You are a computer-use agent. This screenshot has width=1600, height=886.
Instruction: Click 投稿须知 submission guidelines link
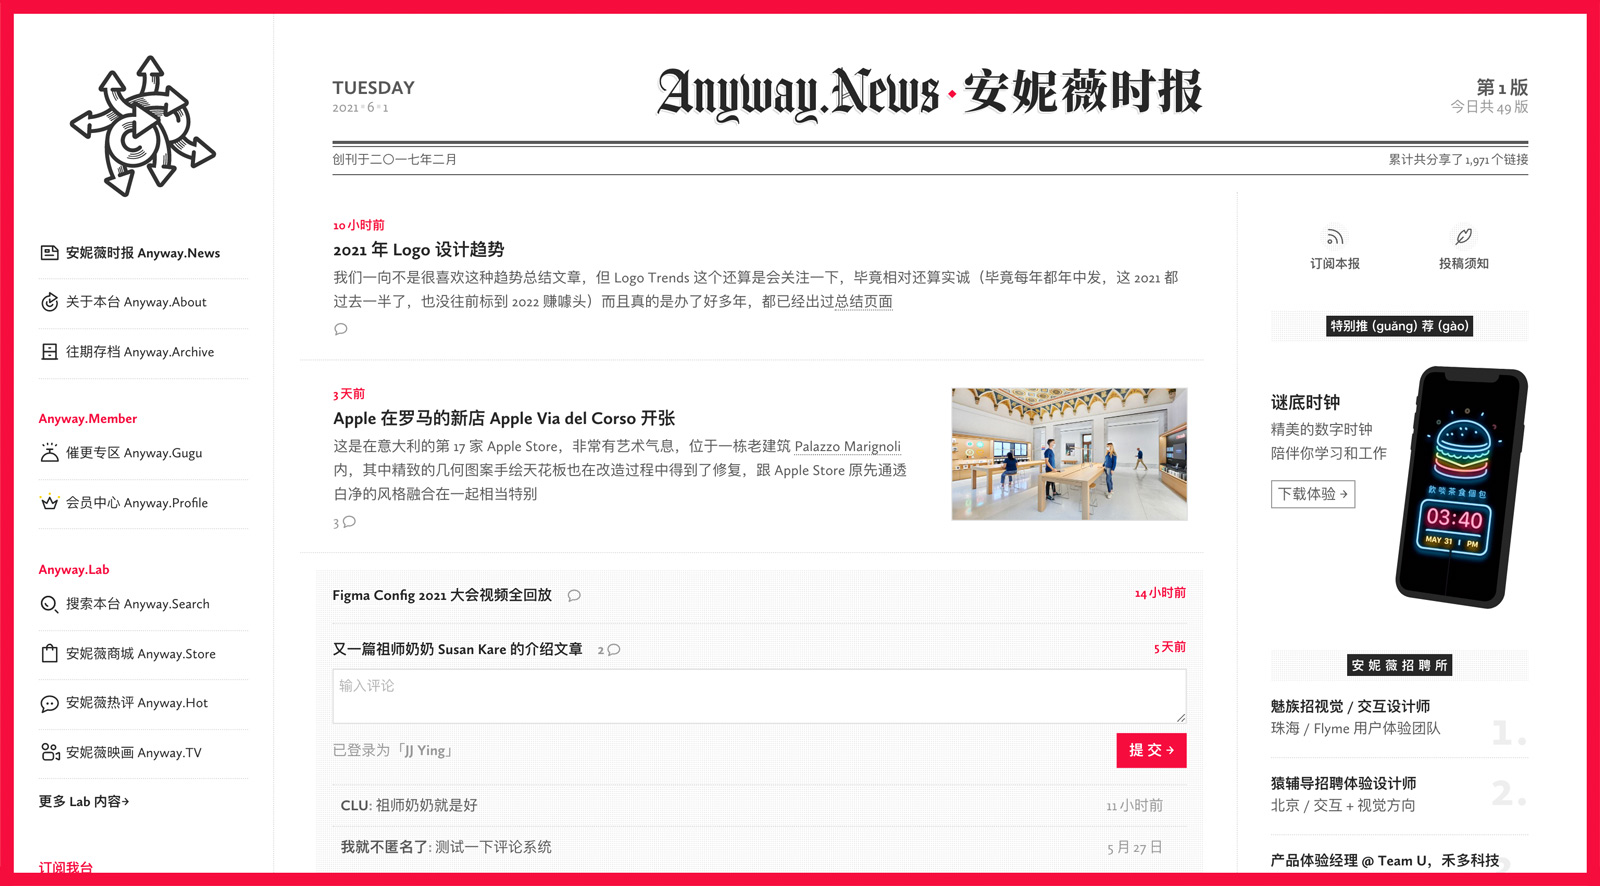coord(1464,264)
